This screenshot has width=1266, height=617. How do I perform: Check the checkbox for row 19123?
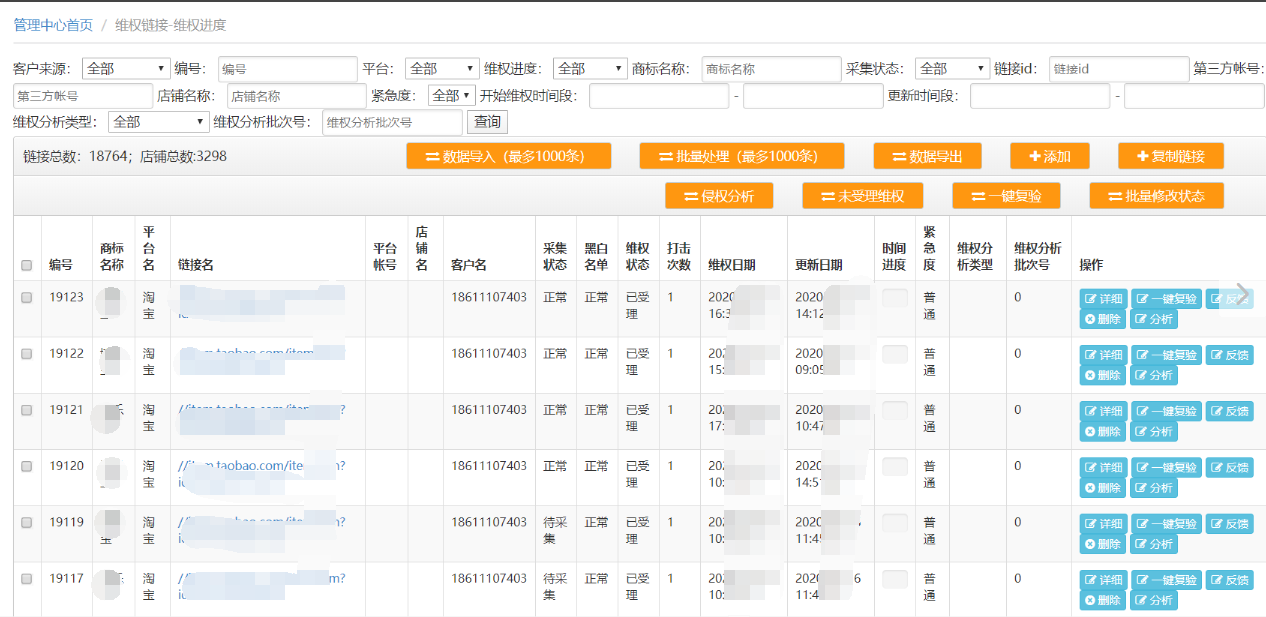(x=27, y=297)
